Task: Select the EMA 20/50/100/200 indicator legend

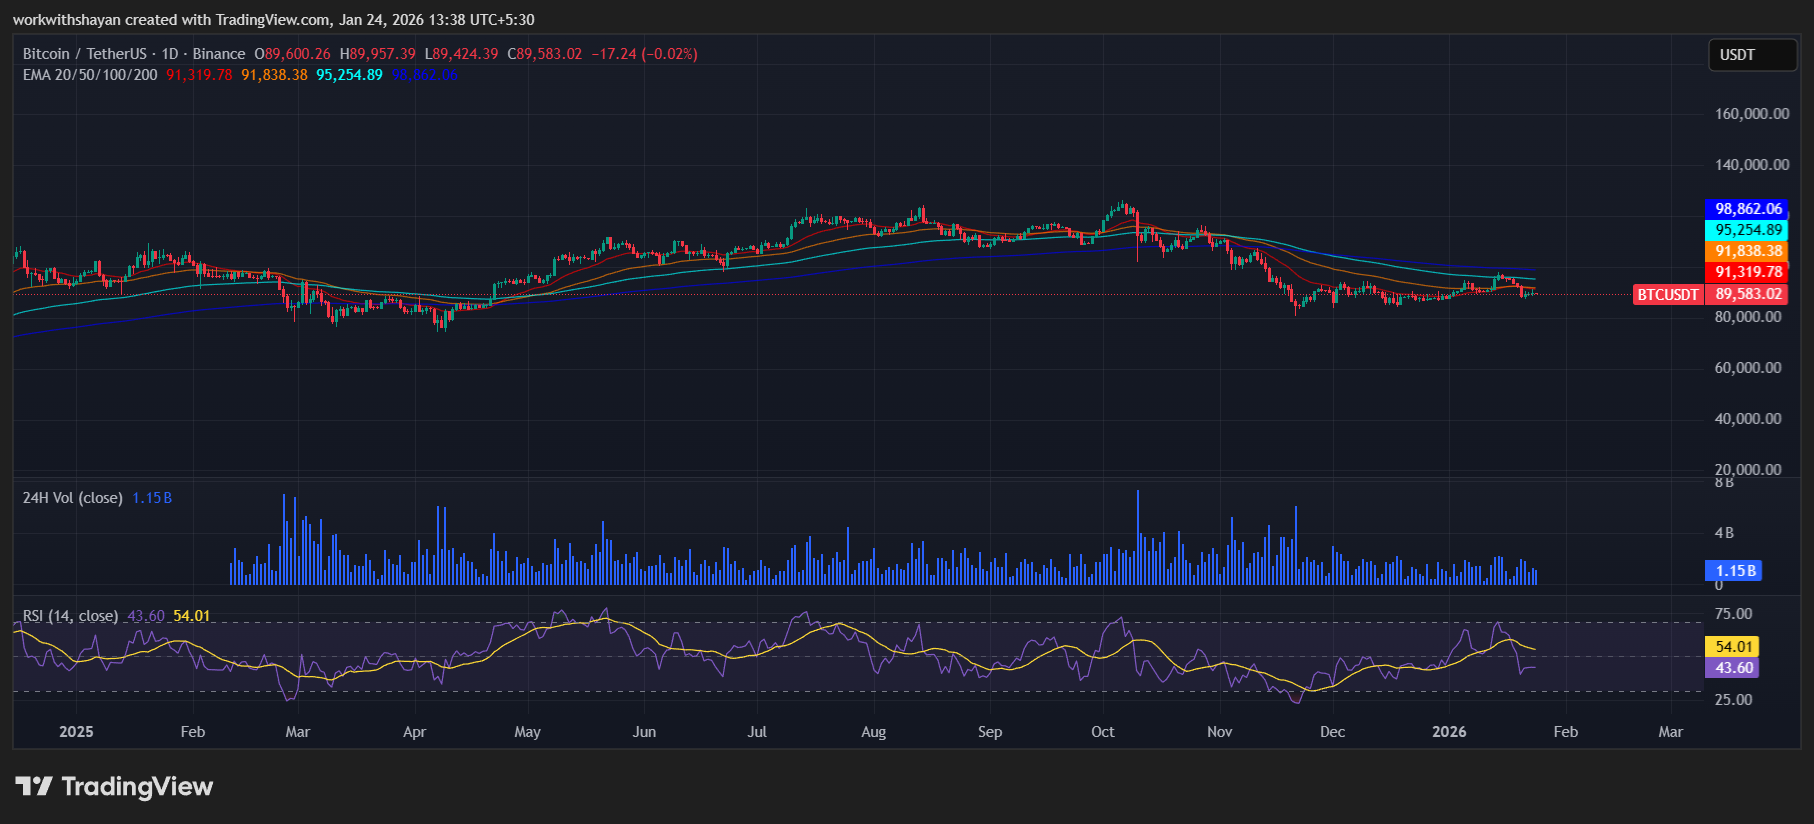Action: click(90, 75)
